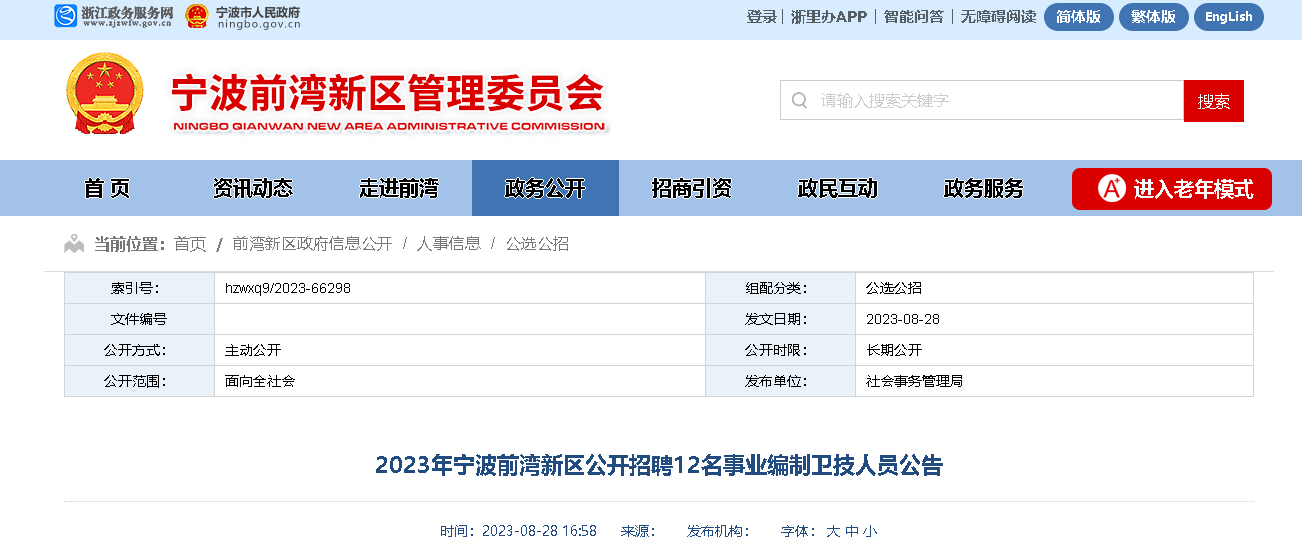Open the 招商引资 navigation tab
Viewport: 1302px width, 554px height.
pyautogui.click(x=691, y=188)
